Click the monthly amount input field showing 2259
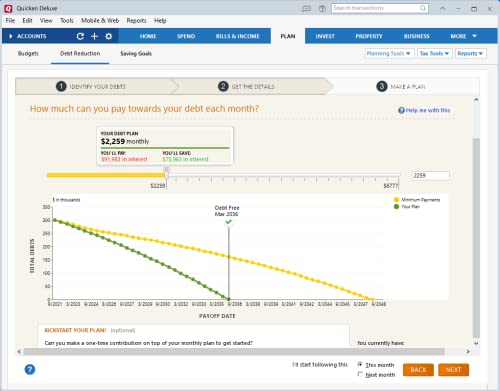Screen dimensions: 500x391 [x=431, y=176]
